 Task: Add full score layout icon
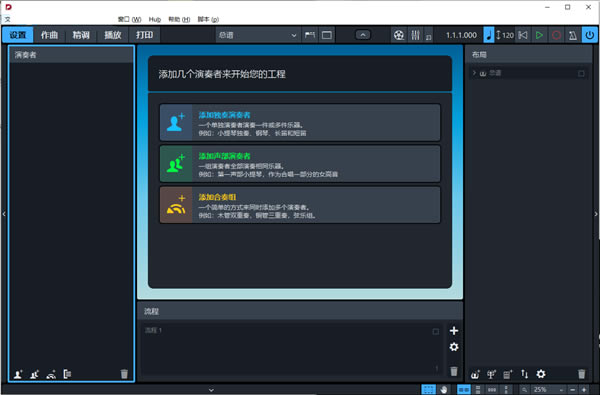475,374
